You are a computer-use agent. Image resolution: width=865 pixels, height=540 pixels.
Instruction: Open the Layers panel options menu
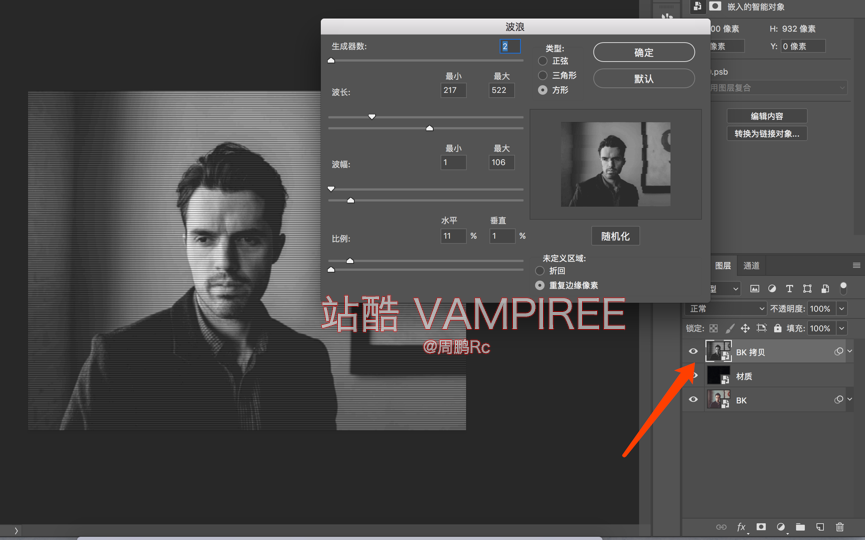[856, 265]
